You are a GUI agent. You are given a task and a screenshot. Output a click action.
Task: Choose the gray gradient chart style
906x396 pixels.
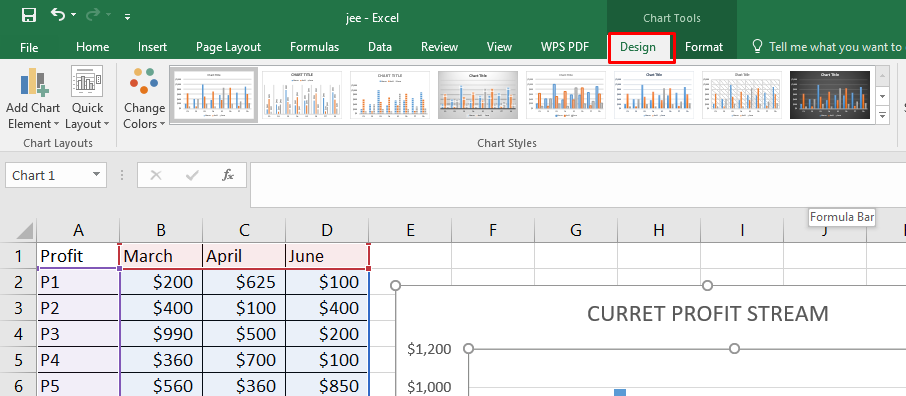[478, 95]
